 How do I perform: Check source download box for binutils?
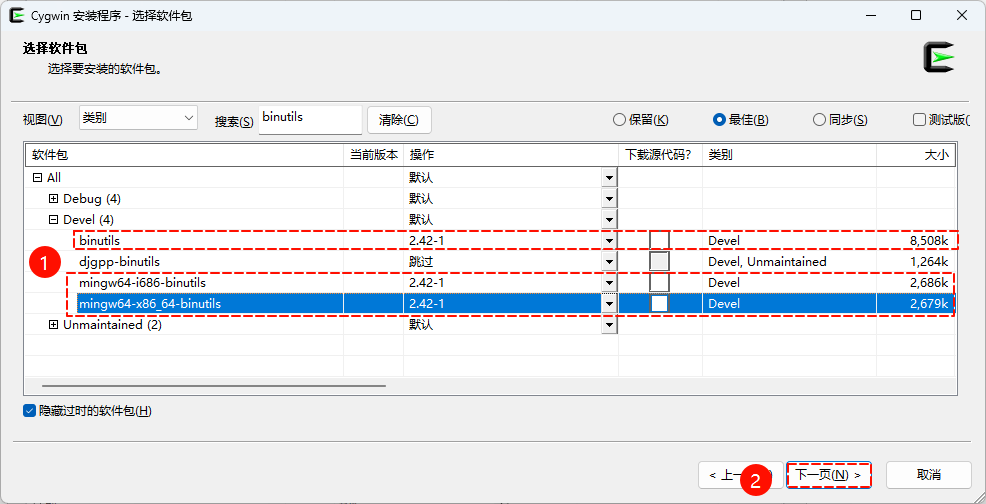tap(660, 240)
